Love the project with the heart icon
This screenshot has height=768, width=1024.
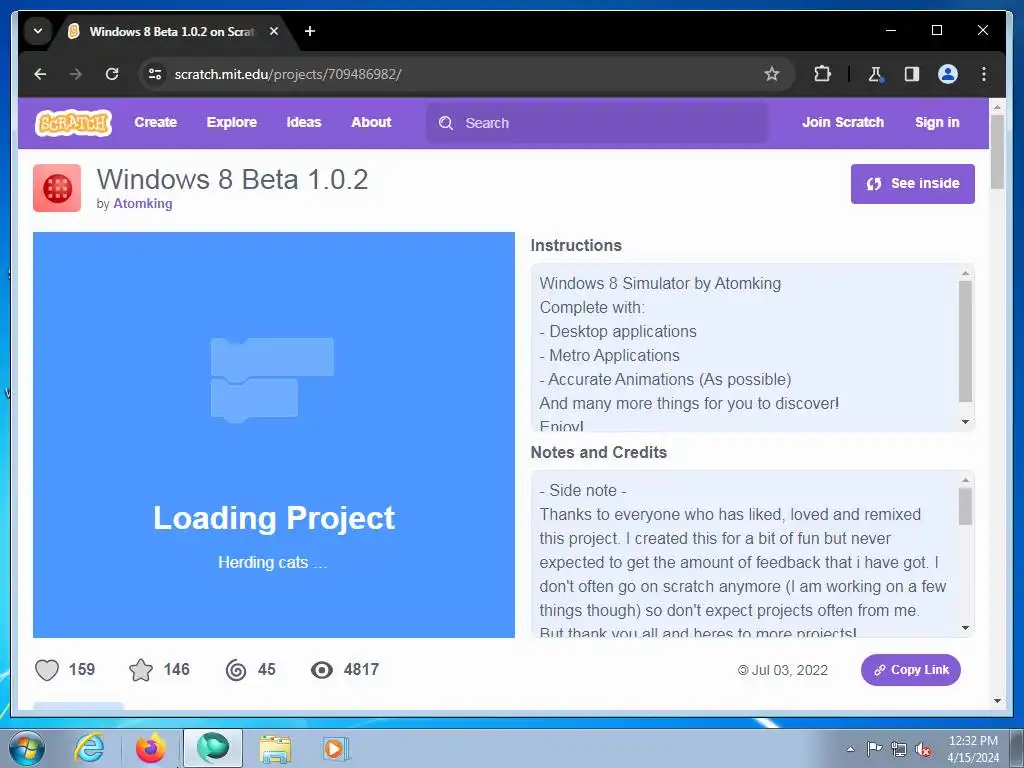pos(47,670)
